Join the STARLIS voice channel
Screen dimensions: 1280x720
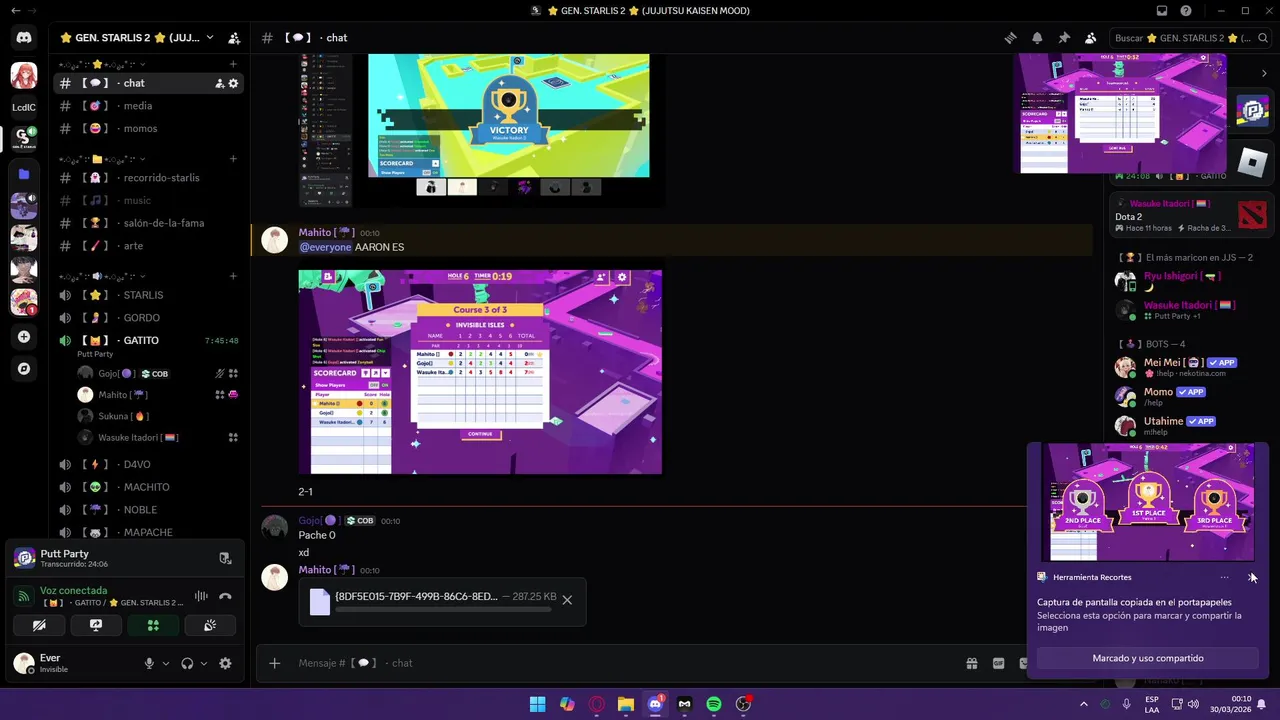pos(147,295)
